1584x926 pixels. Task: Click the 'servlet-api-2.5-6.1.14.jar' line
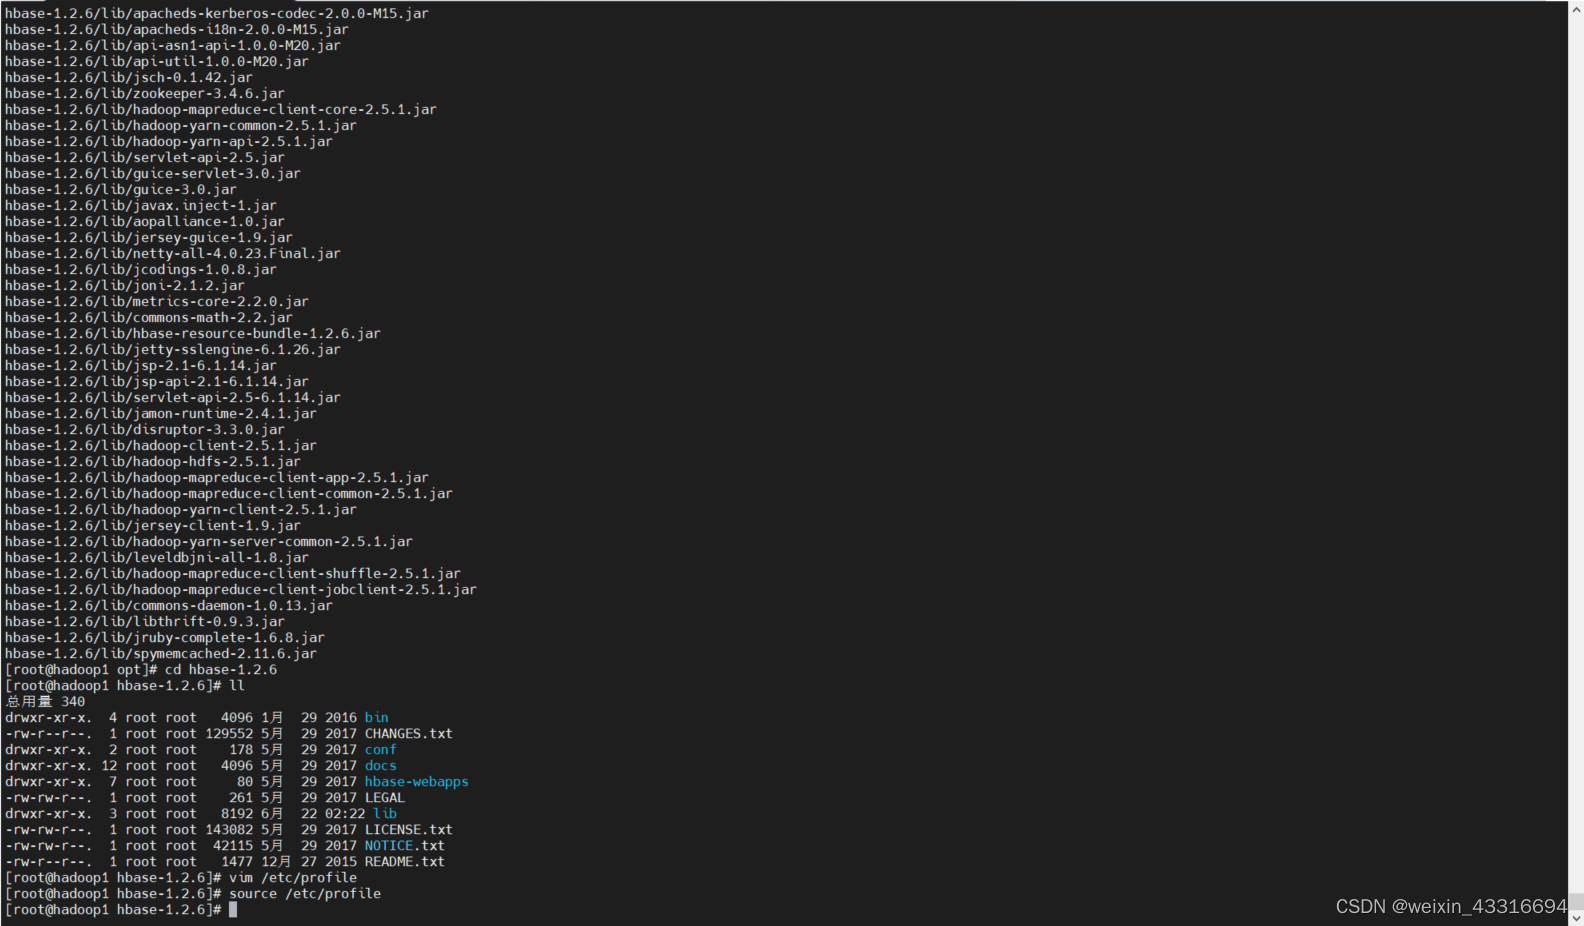coord(173,398)
